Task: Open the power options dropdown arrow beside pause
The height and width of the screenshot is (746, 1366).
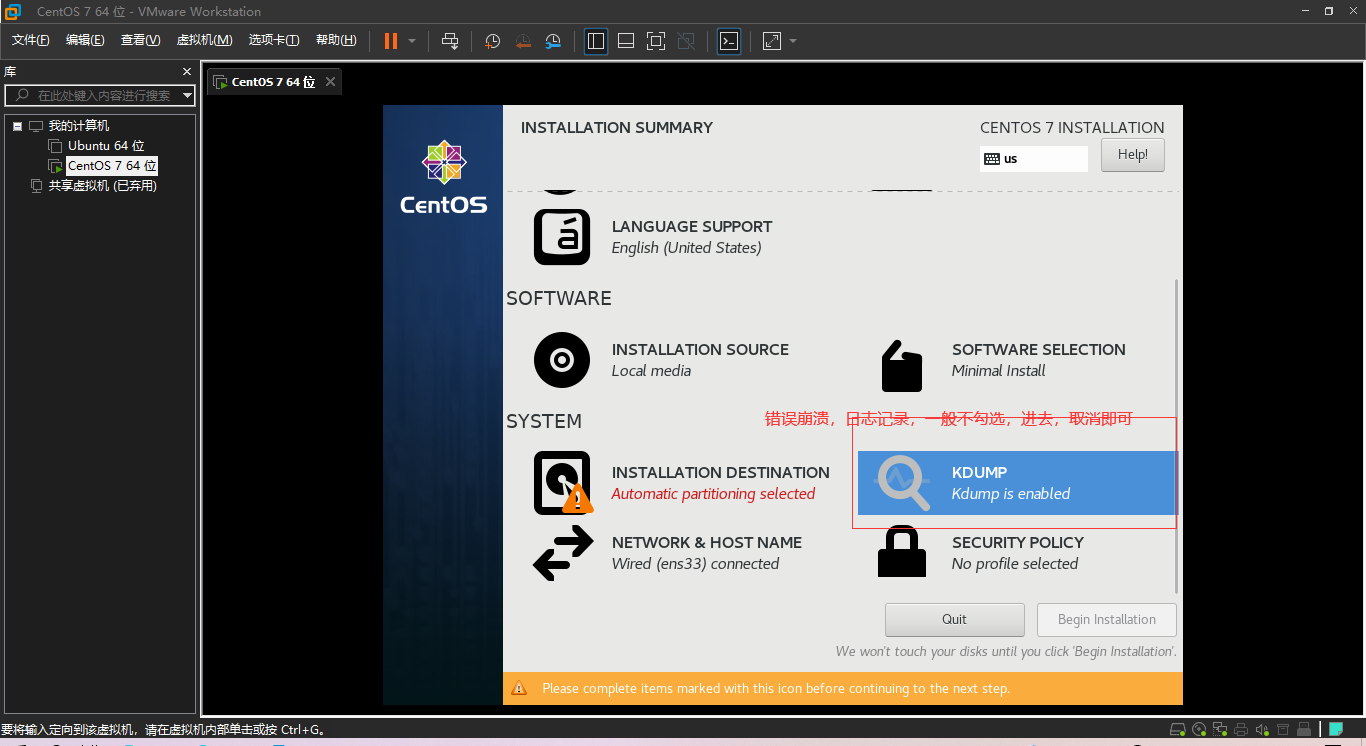Action: coord(412,41)
